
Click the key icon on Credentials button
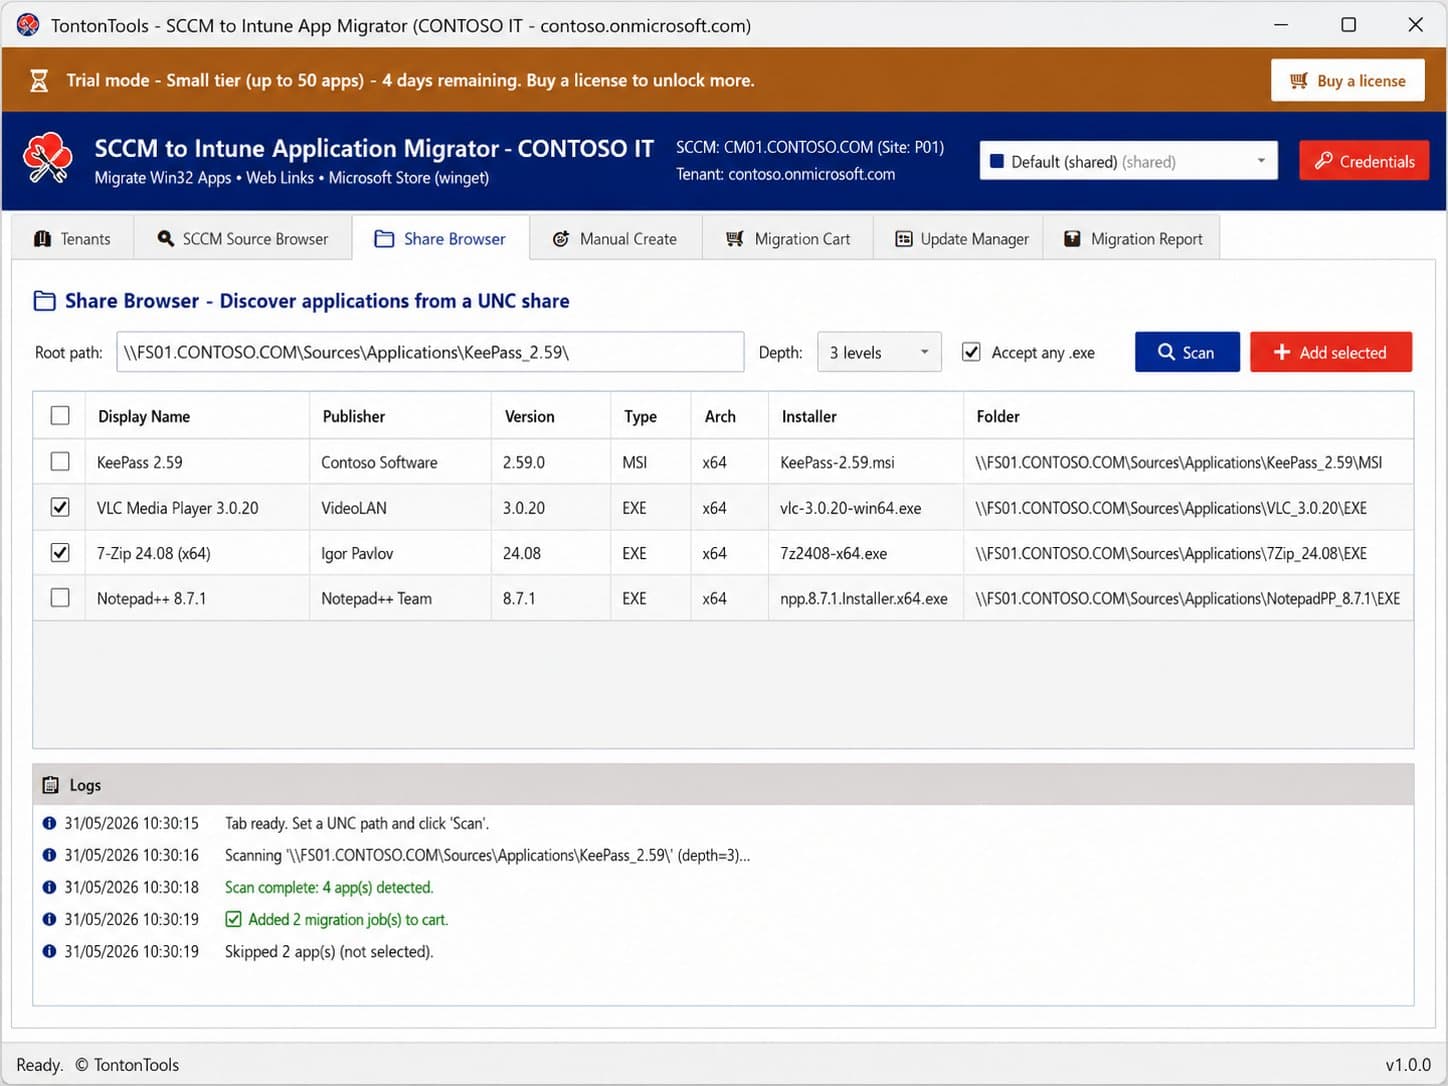[1323, 161]
